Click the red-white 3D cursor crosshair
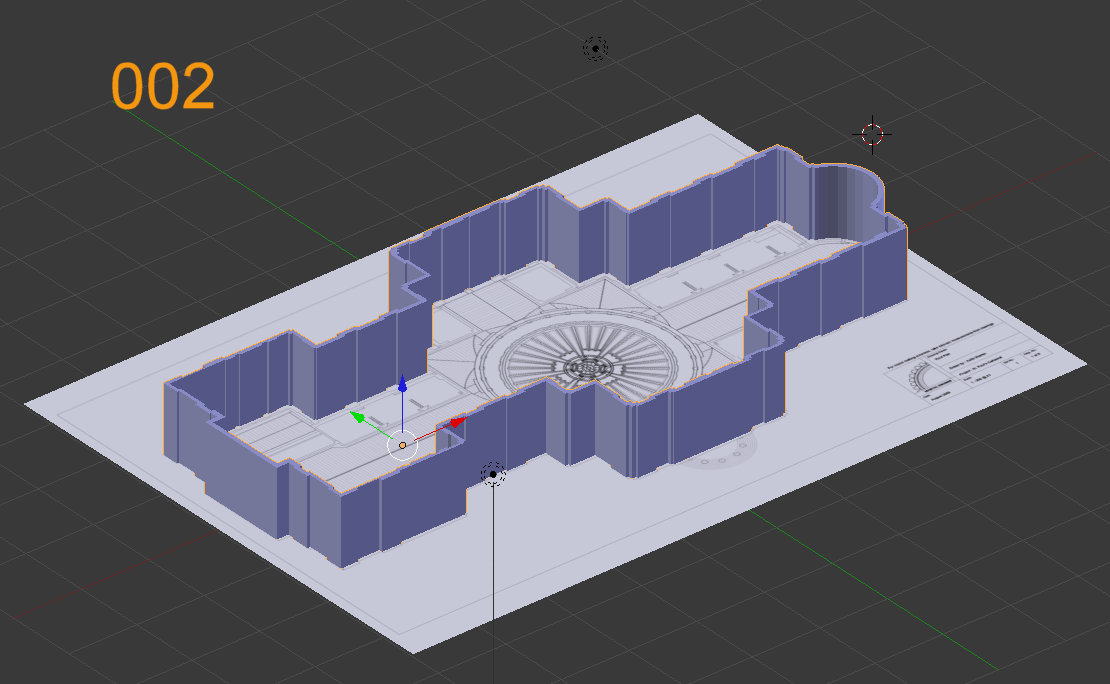1110x684 pixels. point(872,134)
